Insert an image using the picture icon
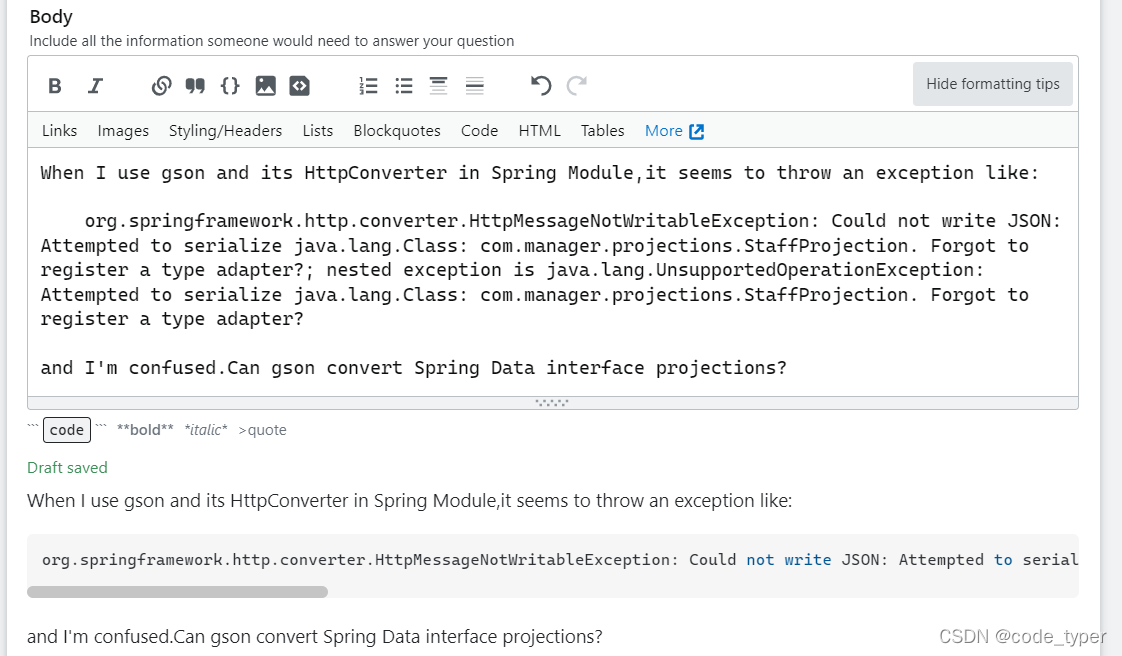The image size is (1122, 656). click(265, 86)
